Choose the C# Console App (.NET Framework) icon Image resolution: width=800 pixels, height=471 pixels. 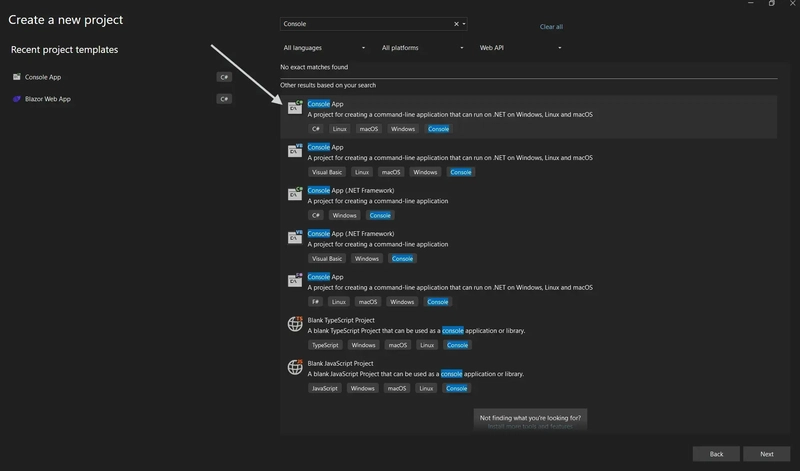(295, 194)
